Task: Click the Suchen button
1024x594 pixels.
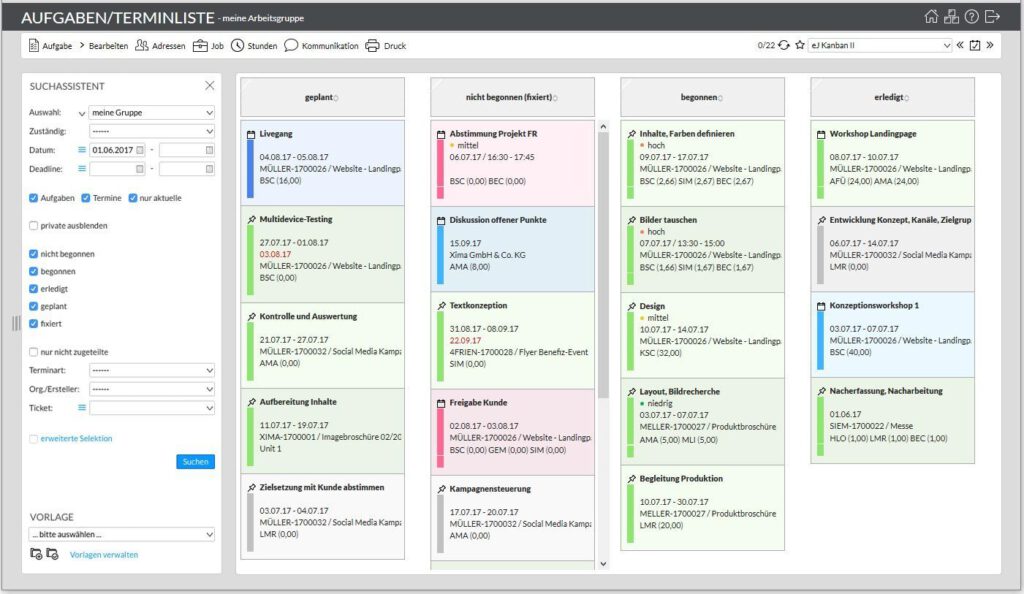Action: tap(195, 461)
